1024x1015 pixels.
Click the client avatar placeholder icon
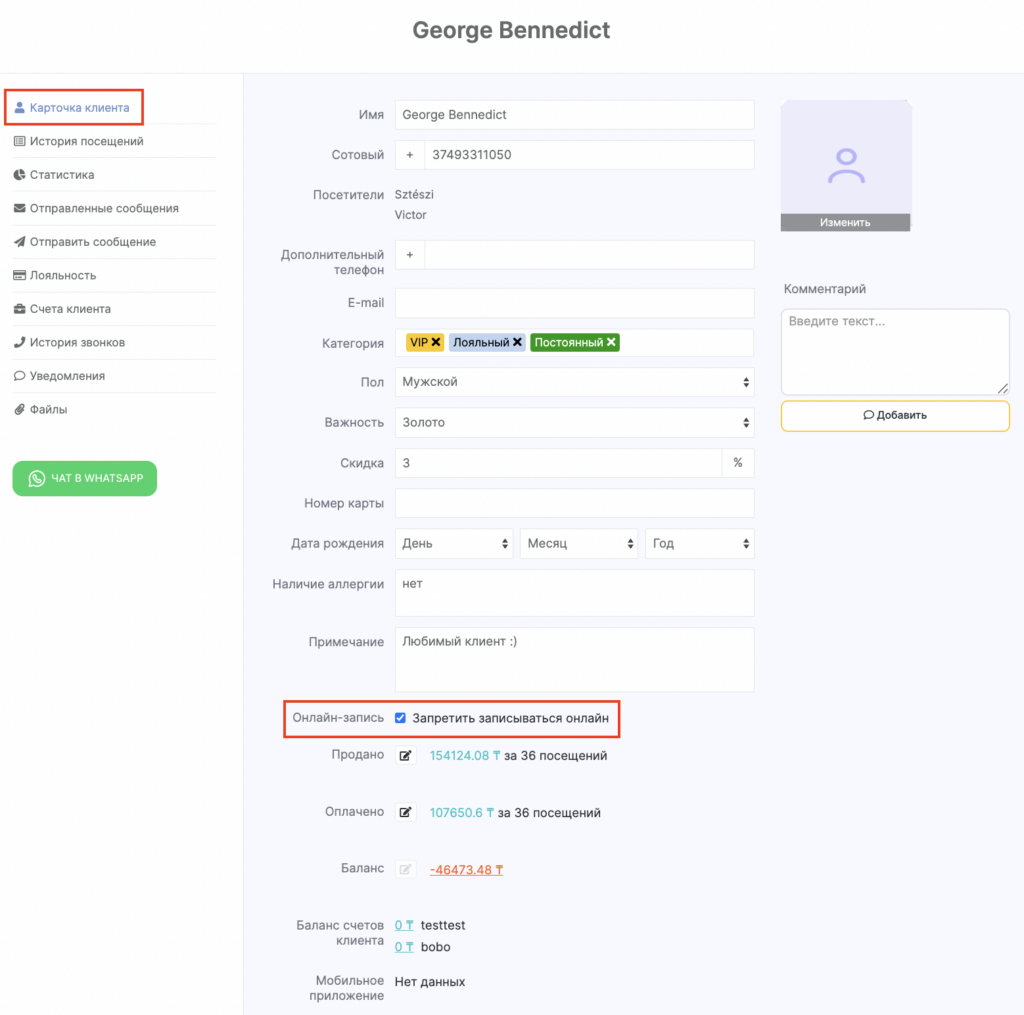[x=845, y=165]
